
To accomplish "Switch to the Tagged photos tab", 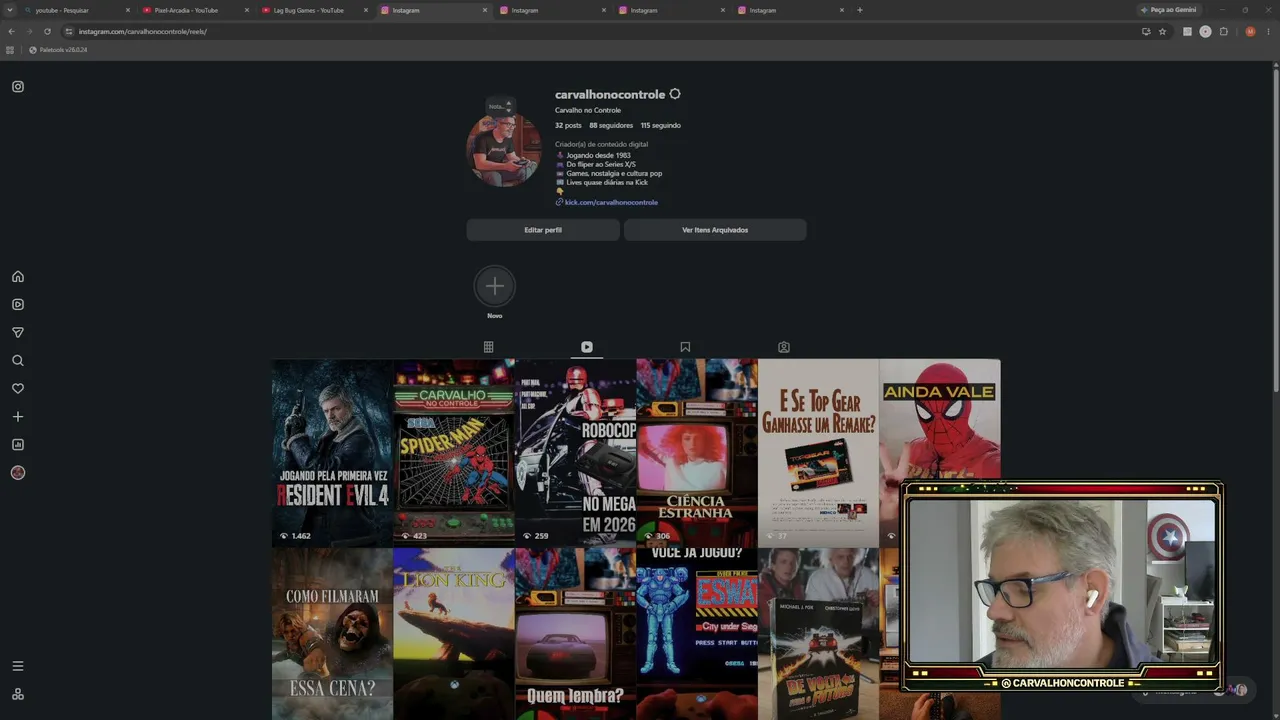I will click(x=784, y=347).
